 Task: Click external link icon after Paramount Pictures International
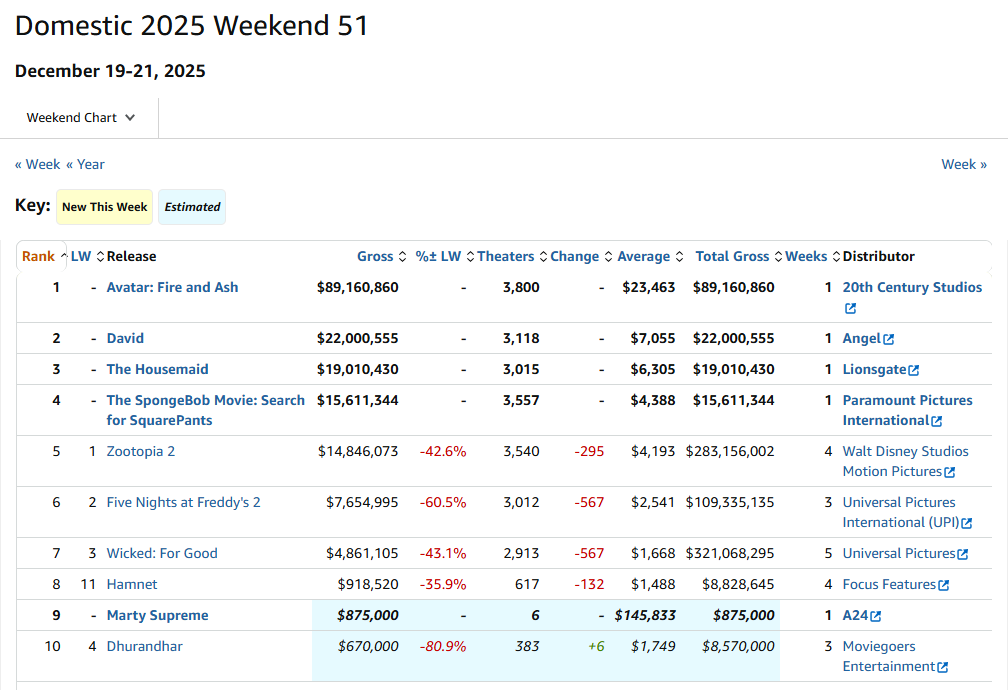pos(936,422)
